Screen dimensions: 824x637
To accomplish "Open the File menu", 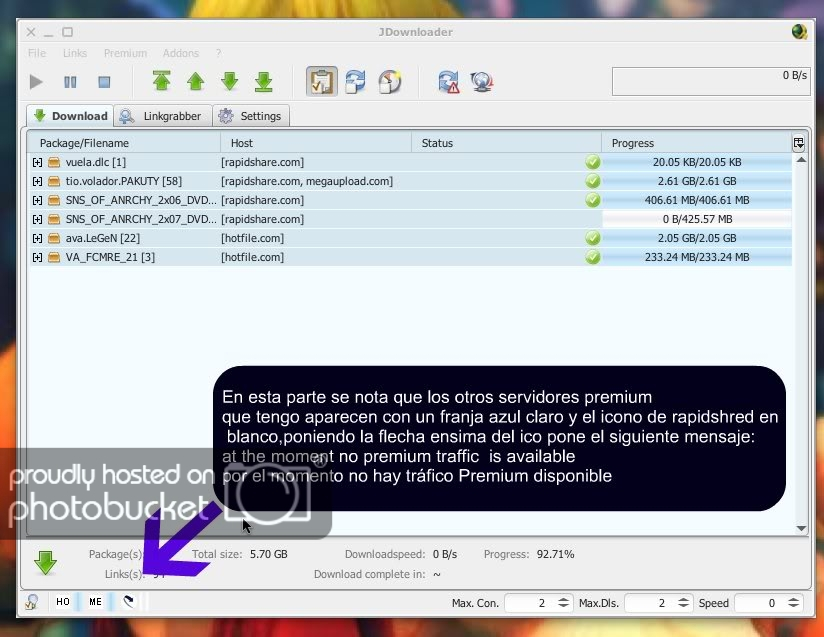I will click(x=36, y=53).
